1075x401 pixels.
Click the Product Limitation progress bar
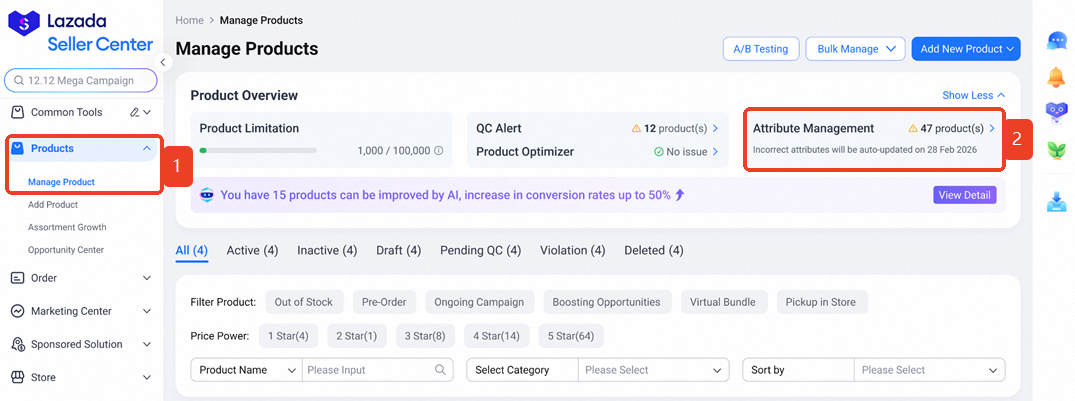258,150
